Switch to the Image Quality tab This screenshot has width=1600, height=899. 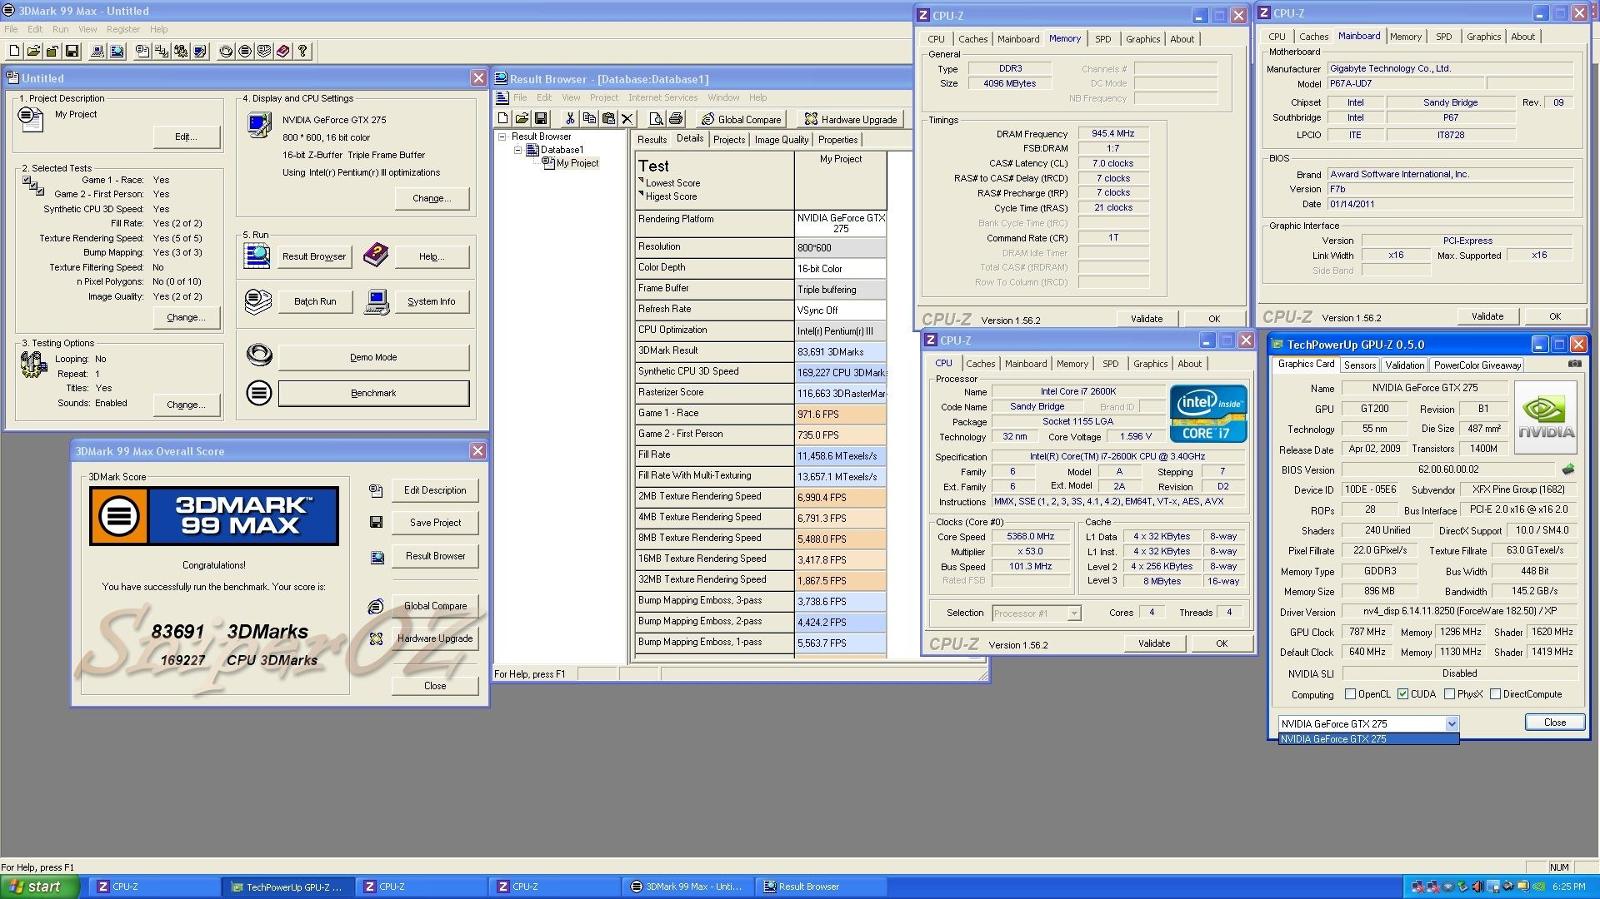[781, 140]
